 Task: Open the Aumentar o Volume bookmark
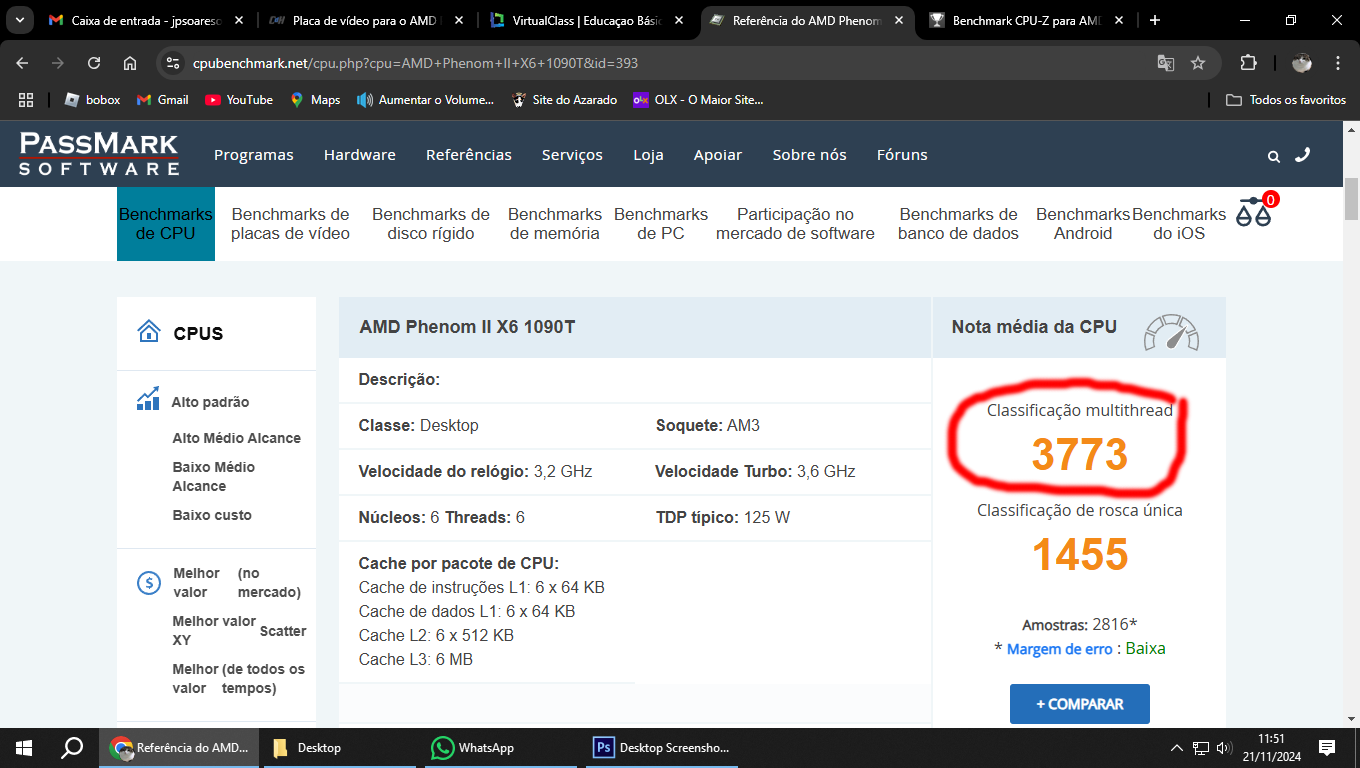426,100
